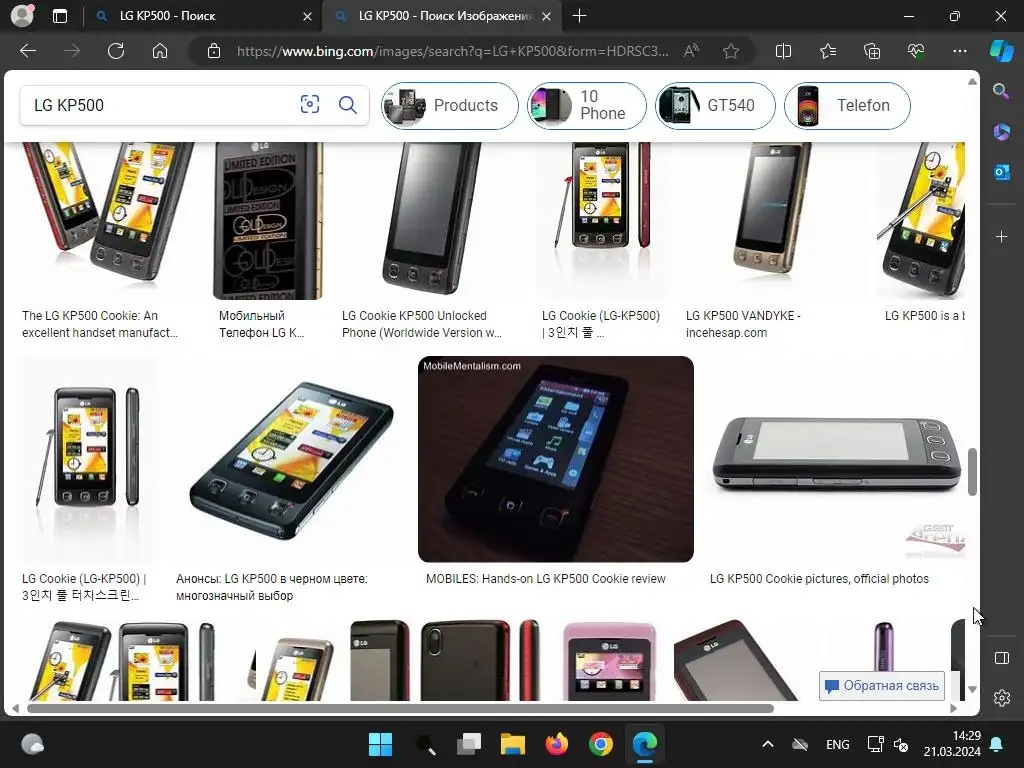
Task: Open a new browser tab
Action: [x=579, y=16]
